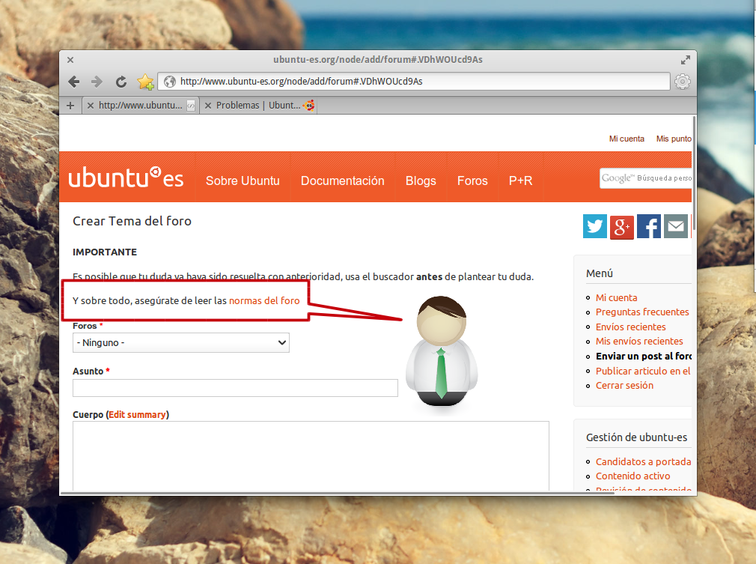Click Enviar un post al foro link

644,356
